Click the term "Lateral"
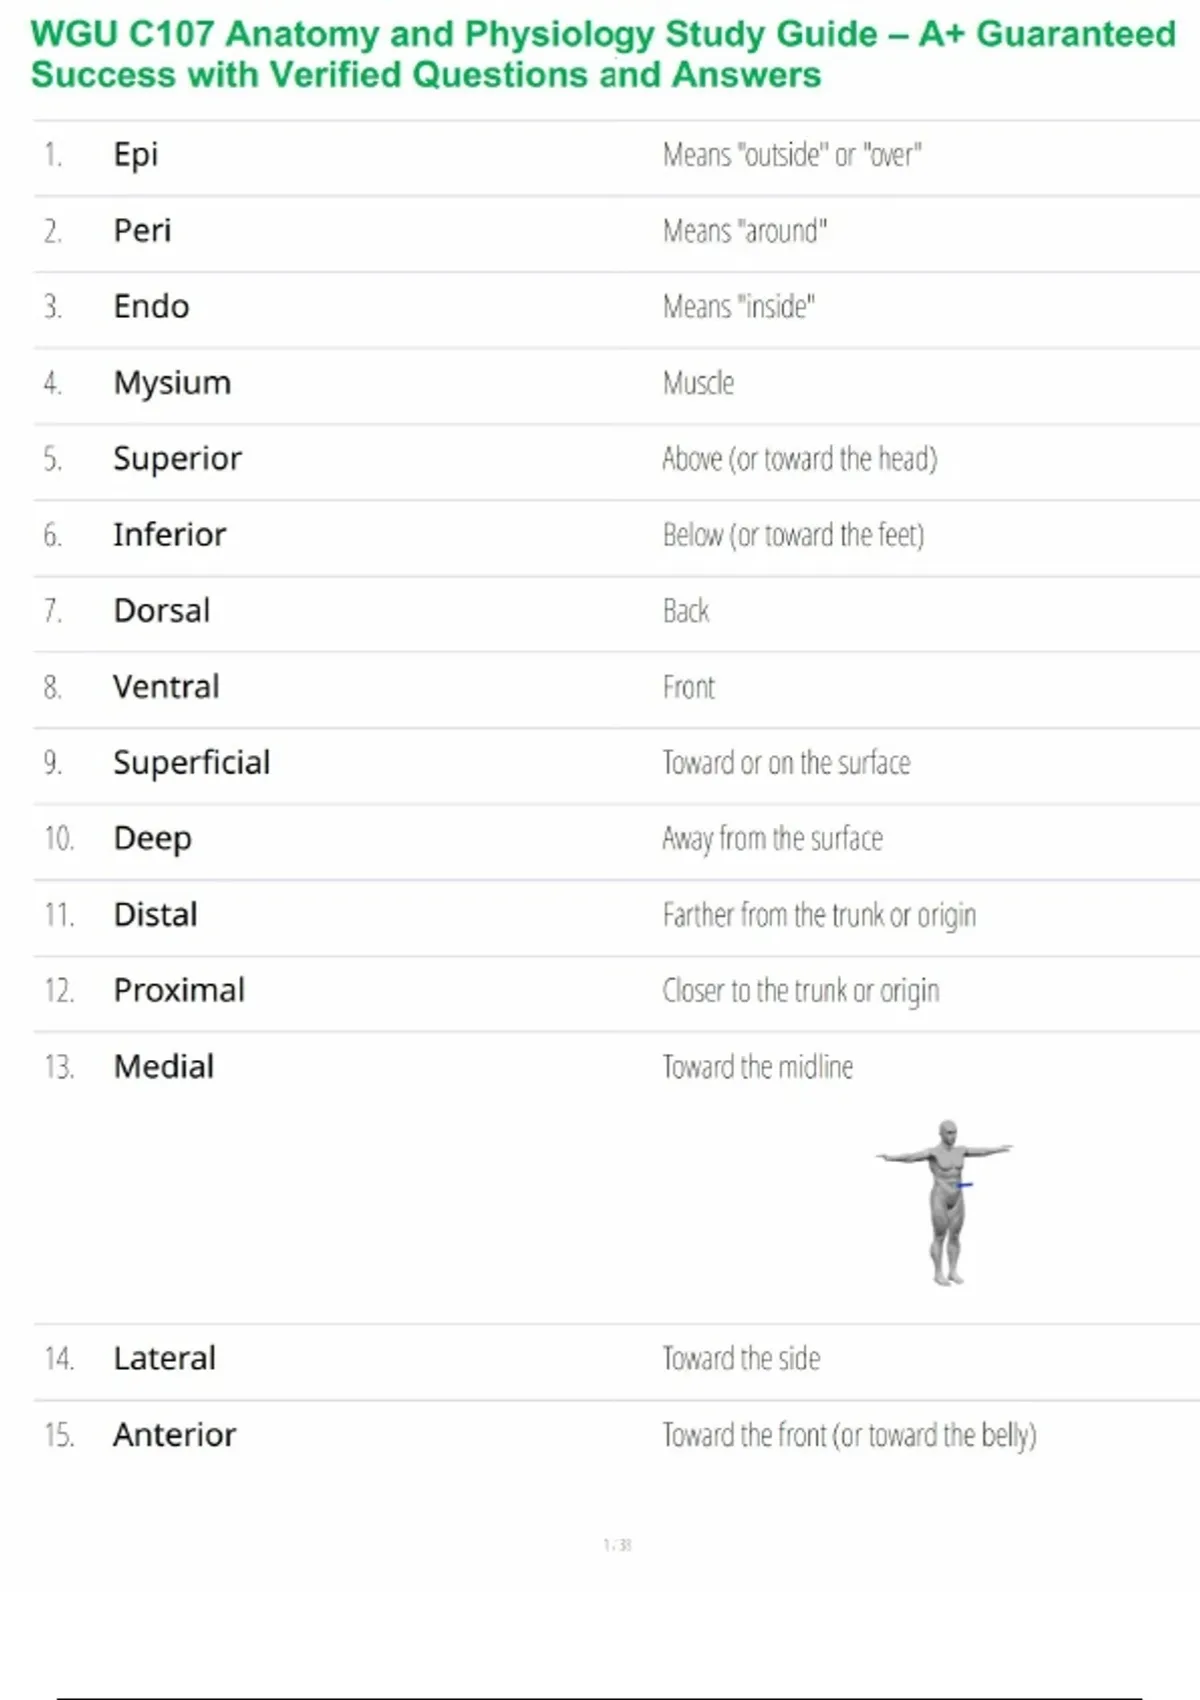The height and width of the screenshot is (1700, 1200). 164,1359
